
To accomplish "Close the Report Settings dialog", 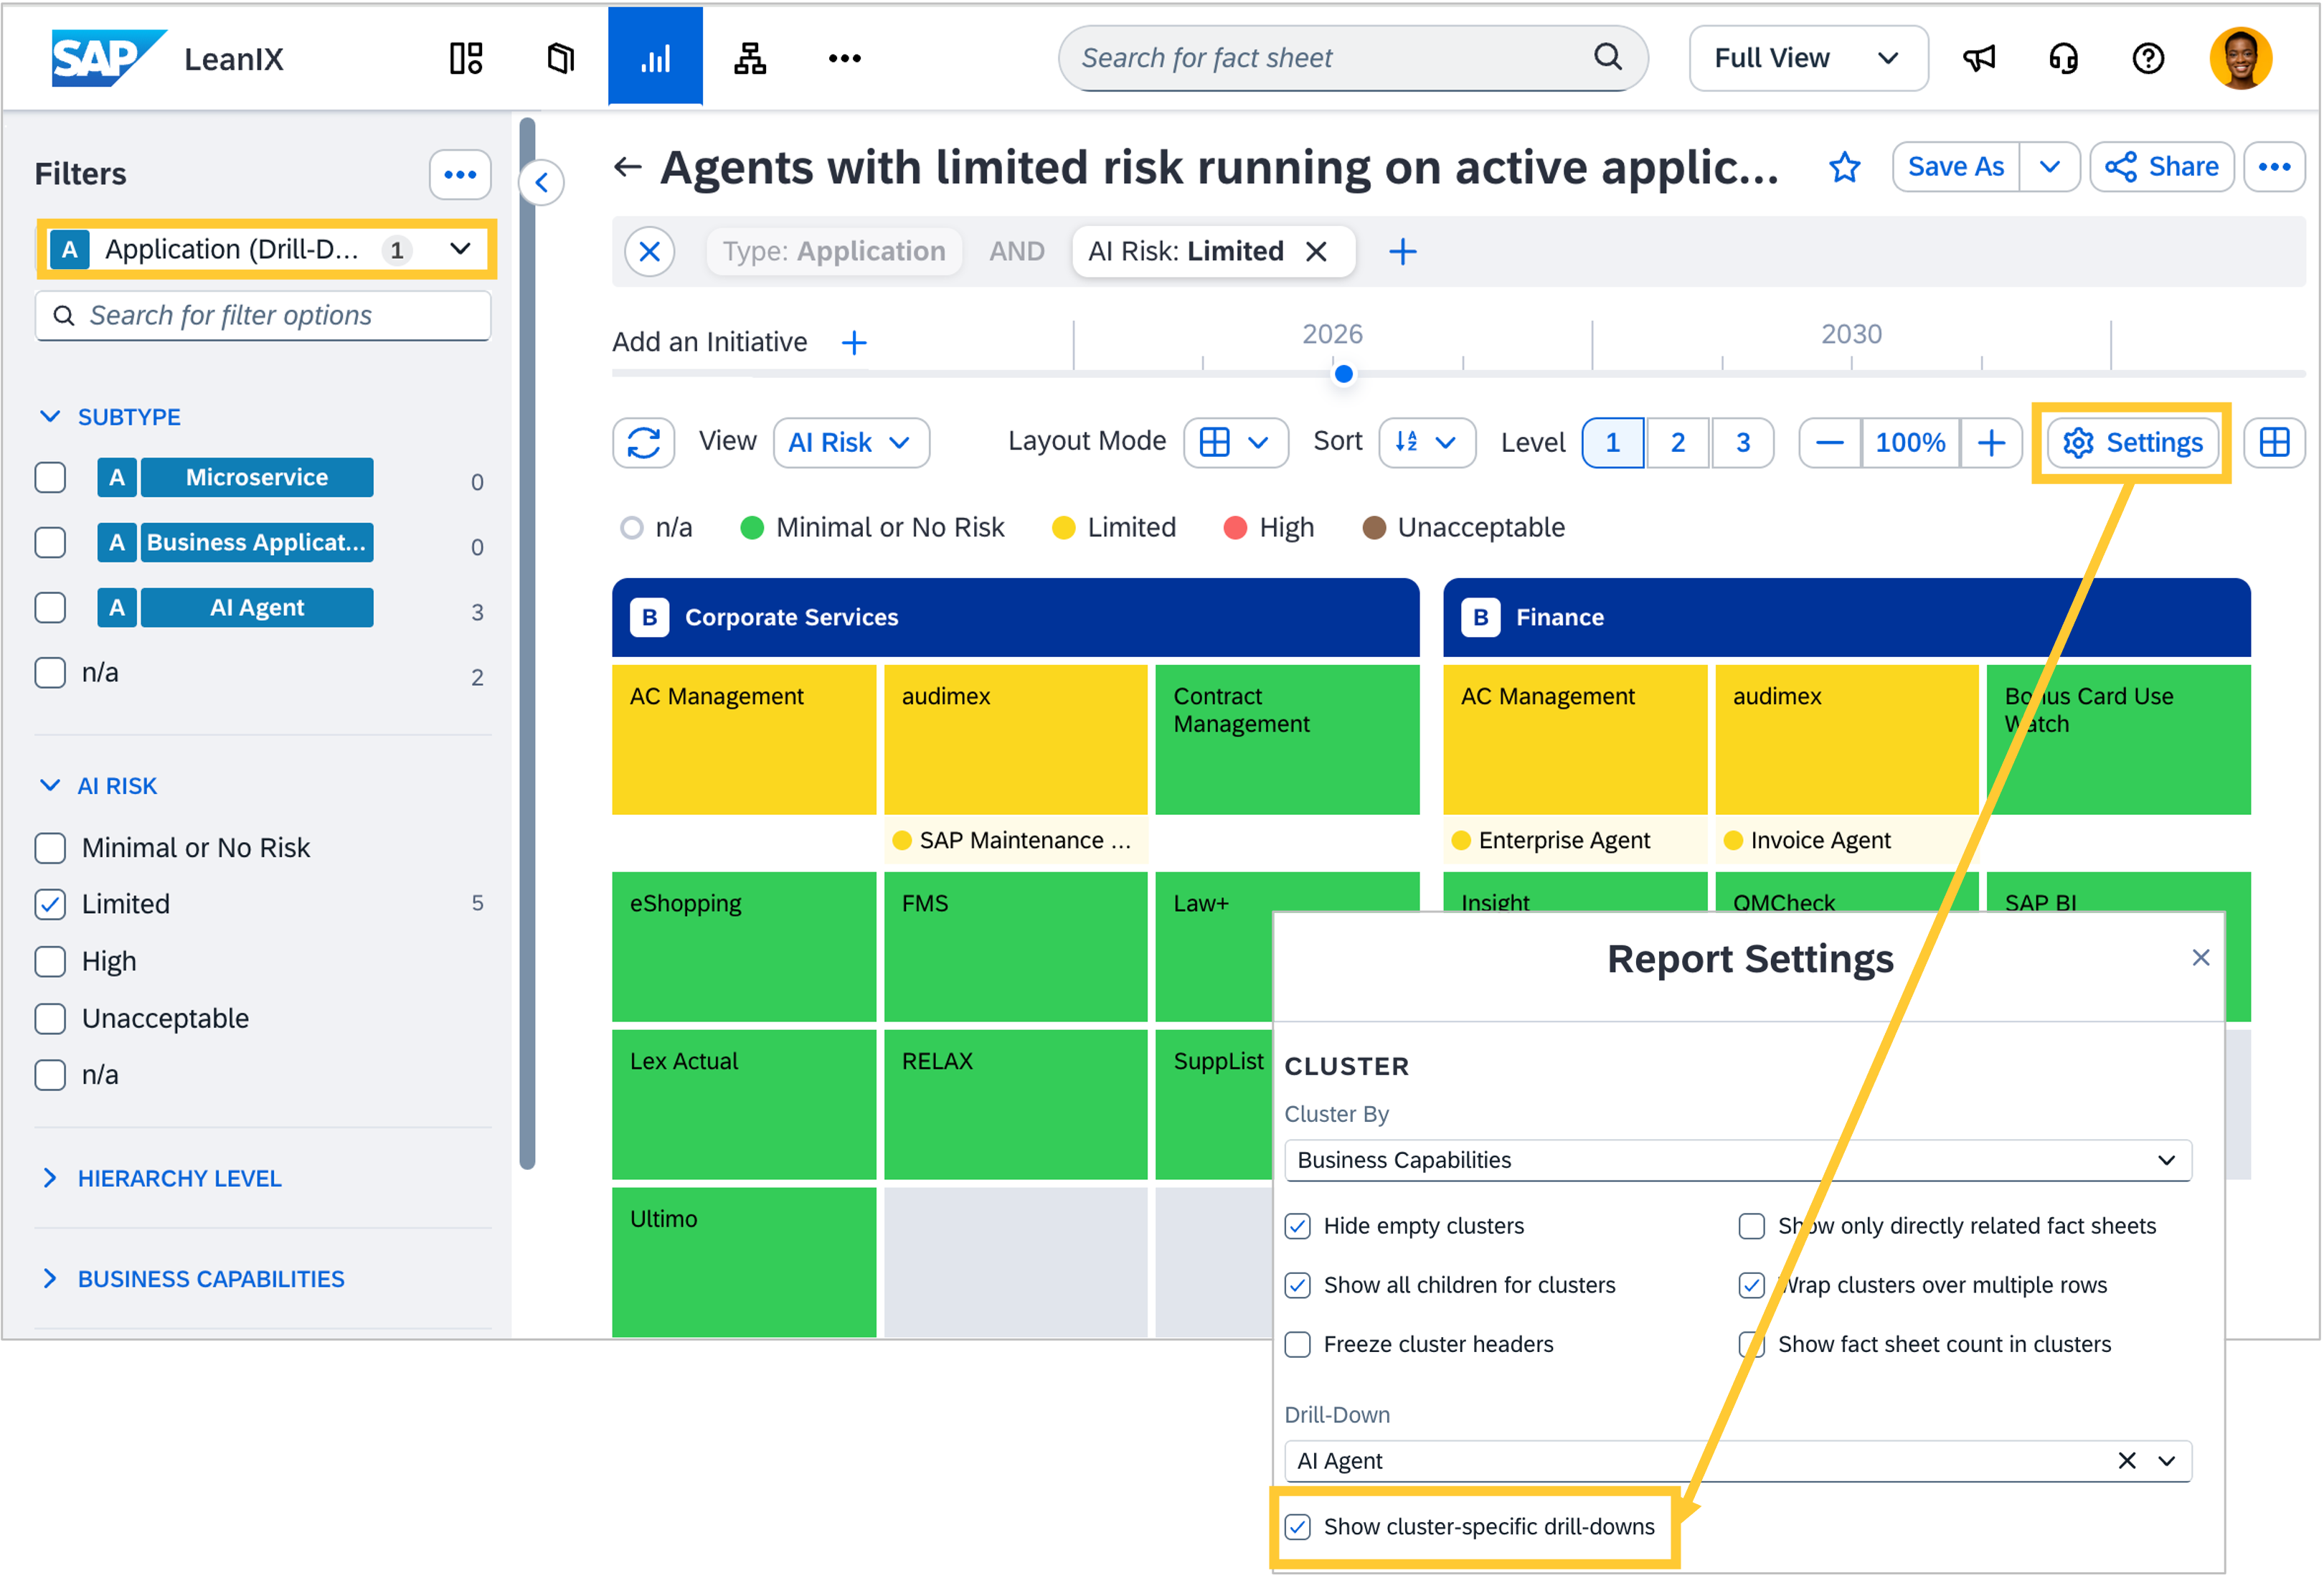I will coord(2200,958).
